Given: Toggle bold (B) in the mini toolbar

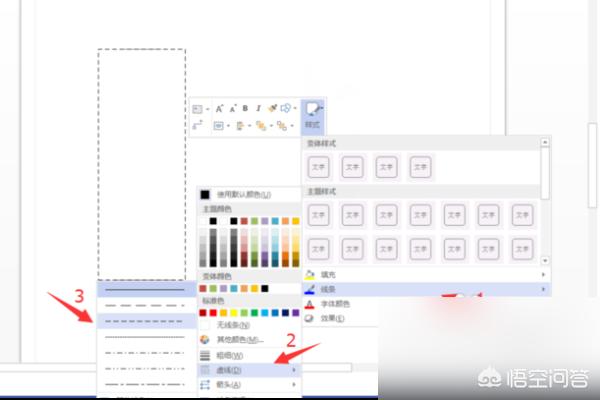Looking at the screenshot, I should 246,108.
